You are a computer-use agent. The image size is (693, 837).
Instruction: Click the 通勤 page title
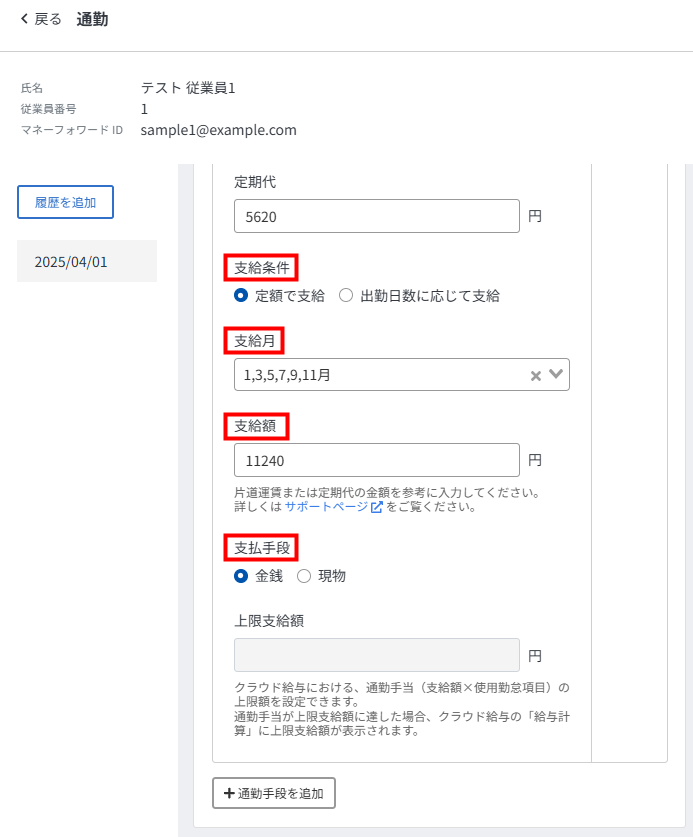pyautogui.click(x=92, y=19)
